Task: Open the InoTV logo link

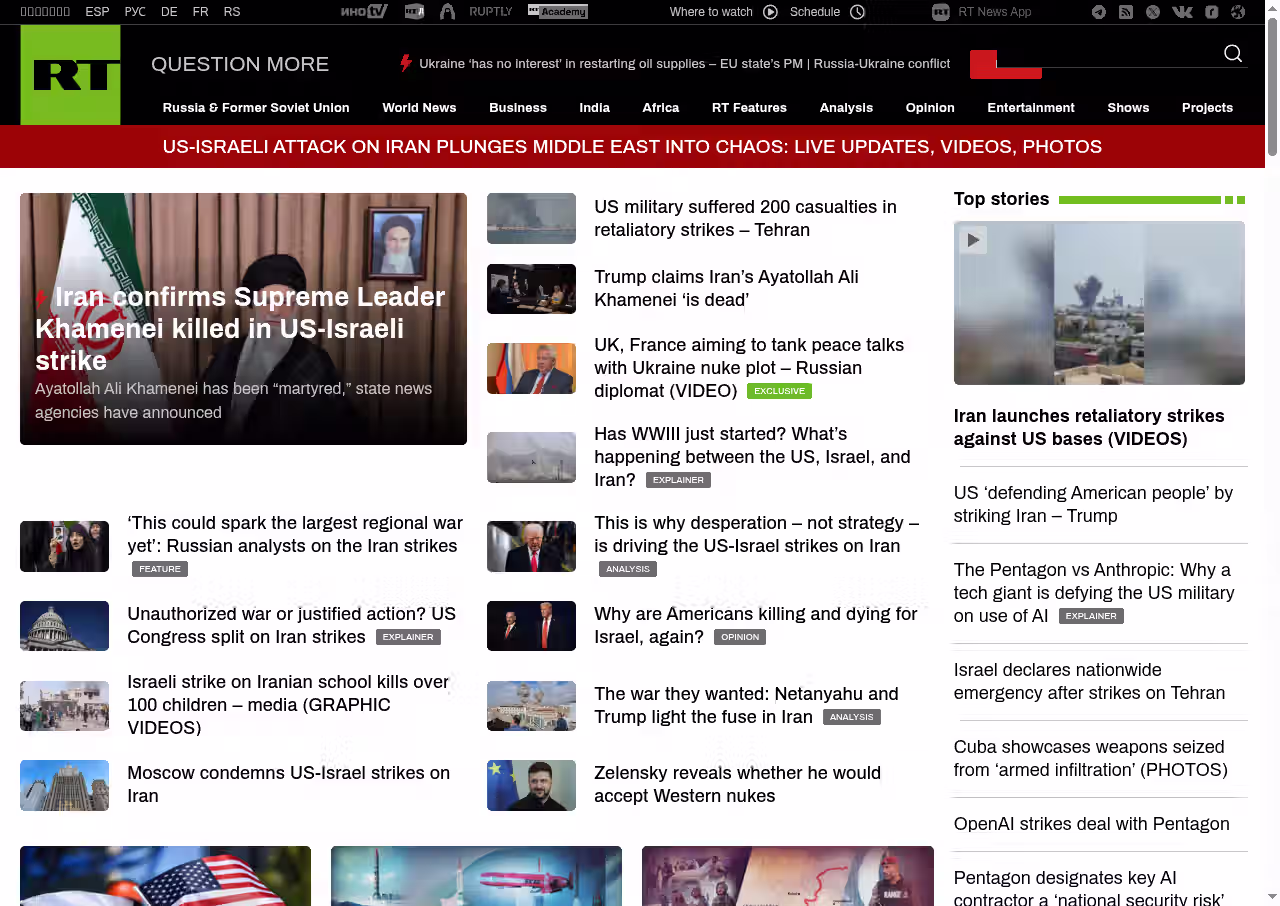Action: coord(363,12)
